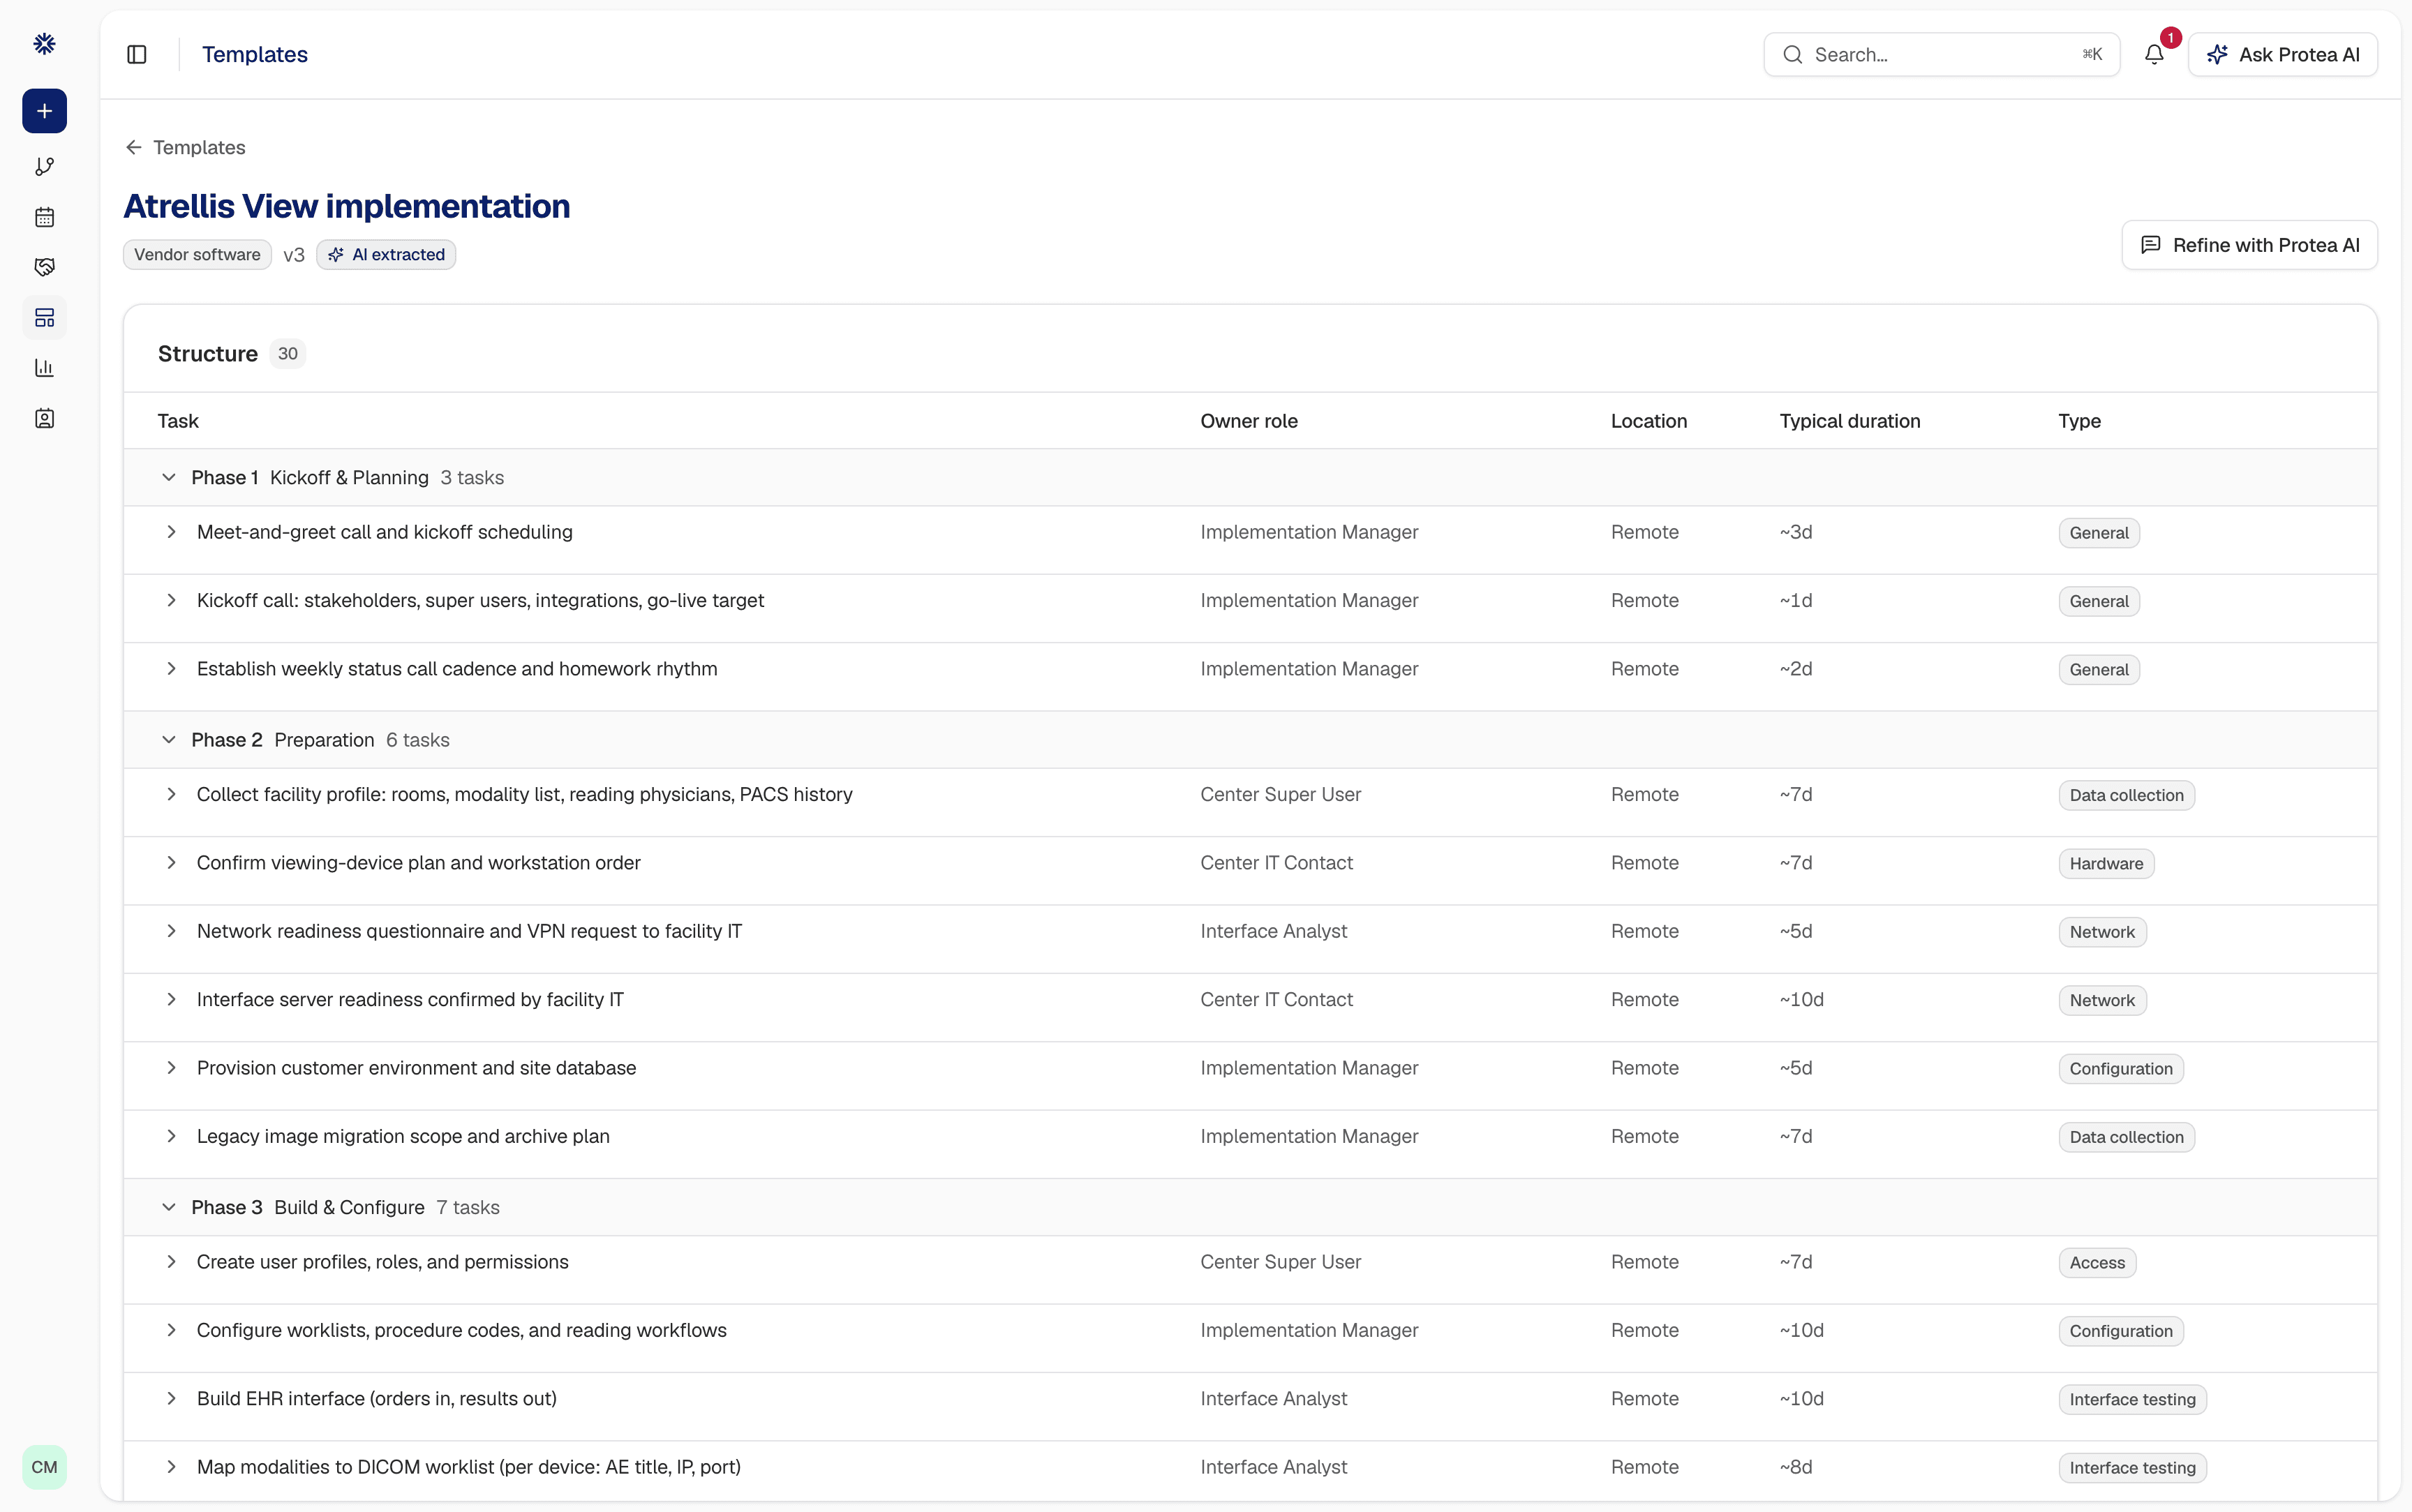Click the Typical duration column header
The height and width of the screenshot is (1512, 2412).
1850,421
